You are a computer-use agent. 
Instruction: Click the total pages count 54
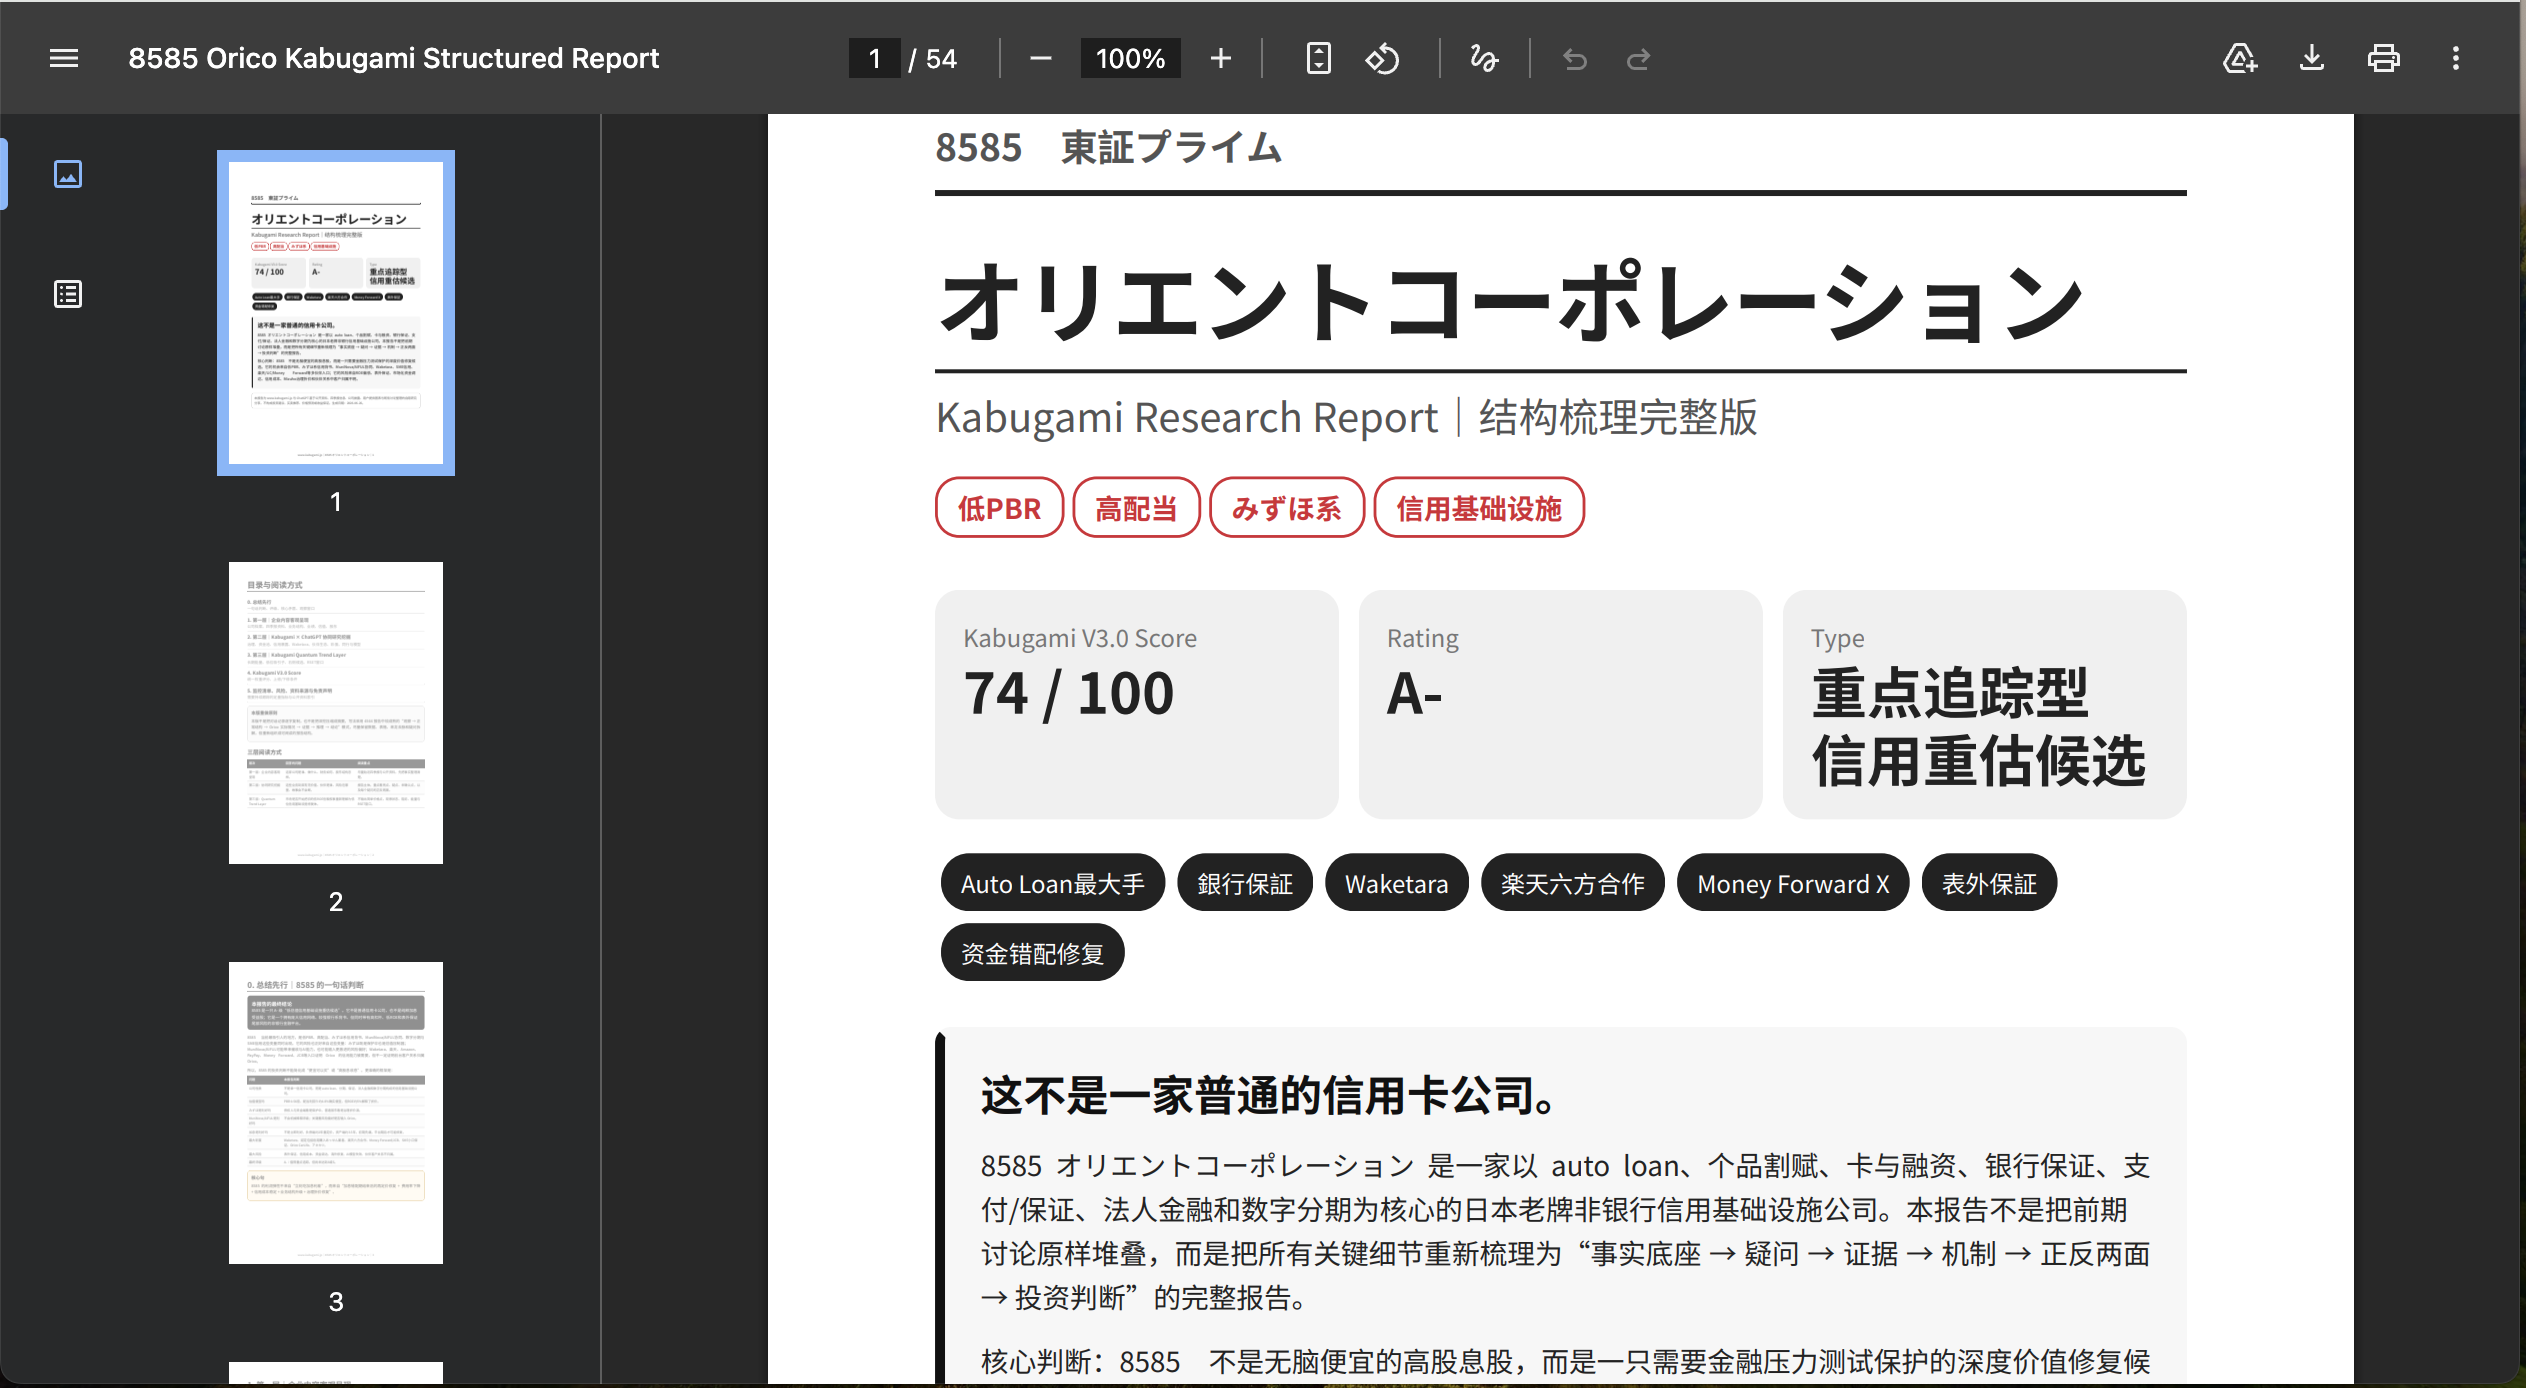pyautogui.click(x=941, y=59)
